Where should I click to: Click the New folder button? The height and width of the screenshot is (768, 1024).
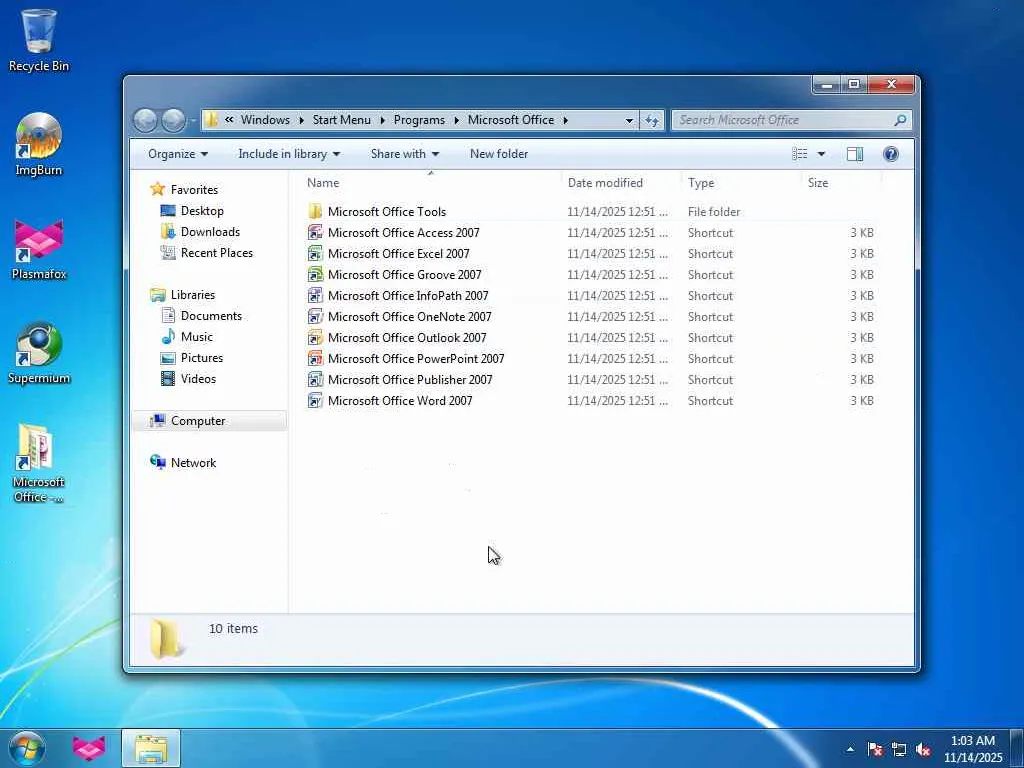[499, 154]
